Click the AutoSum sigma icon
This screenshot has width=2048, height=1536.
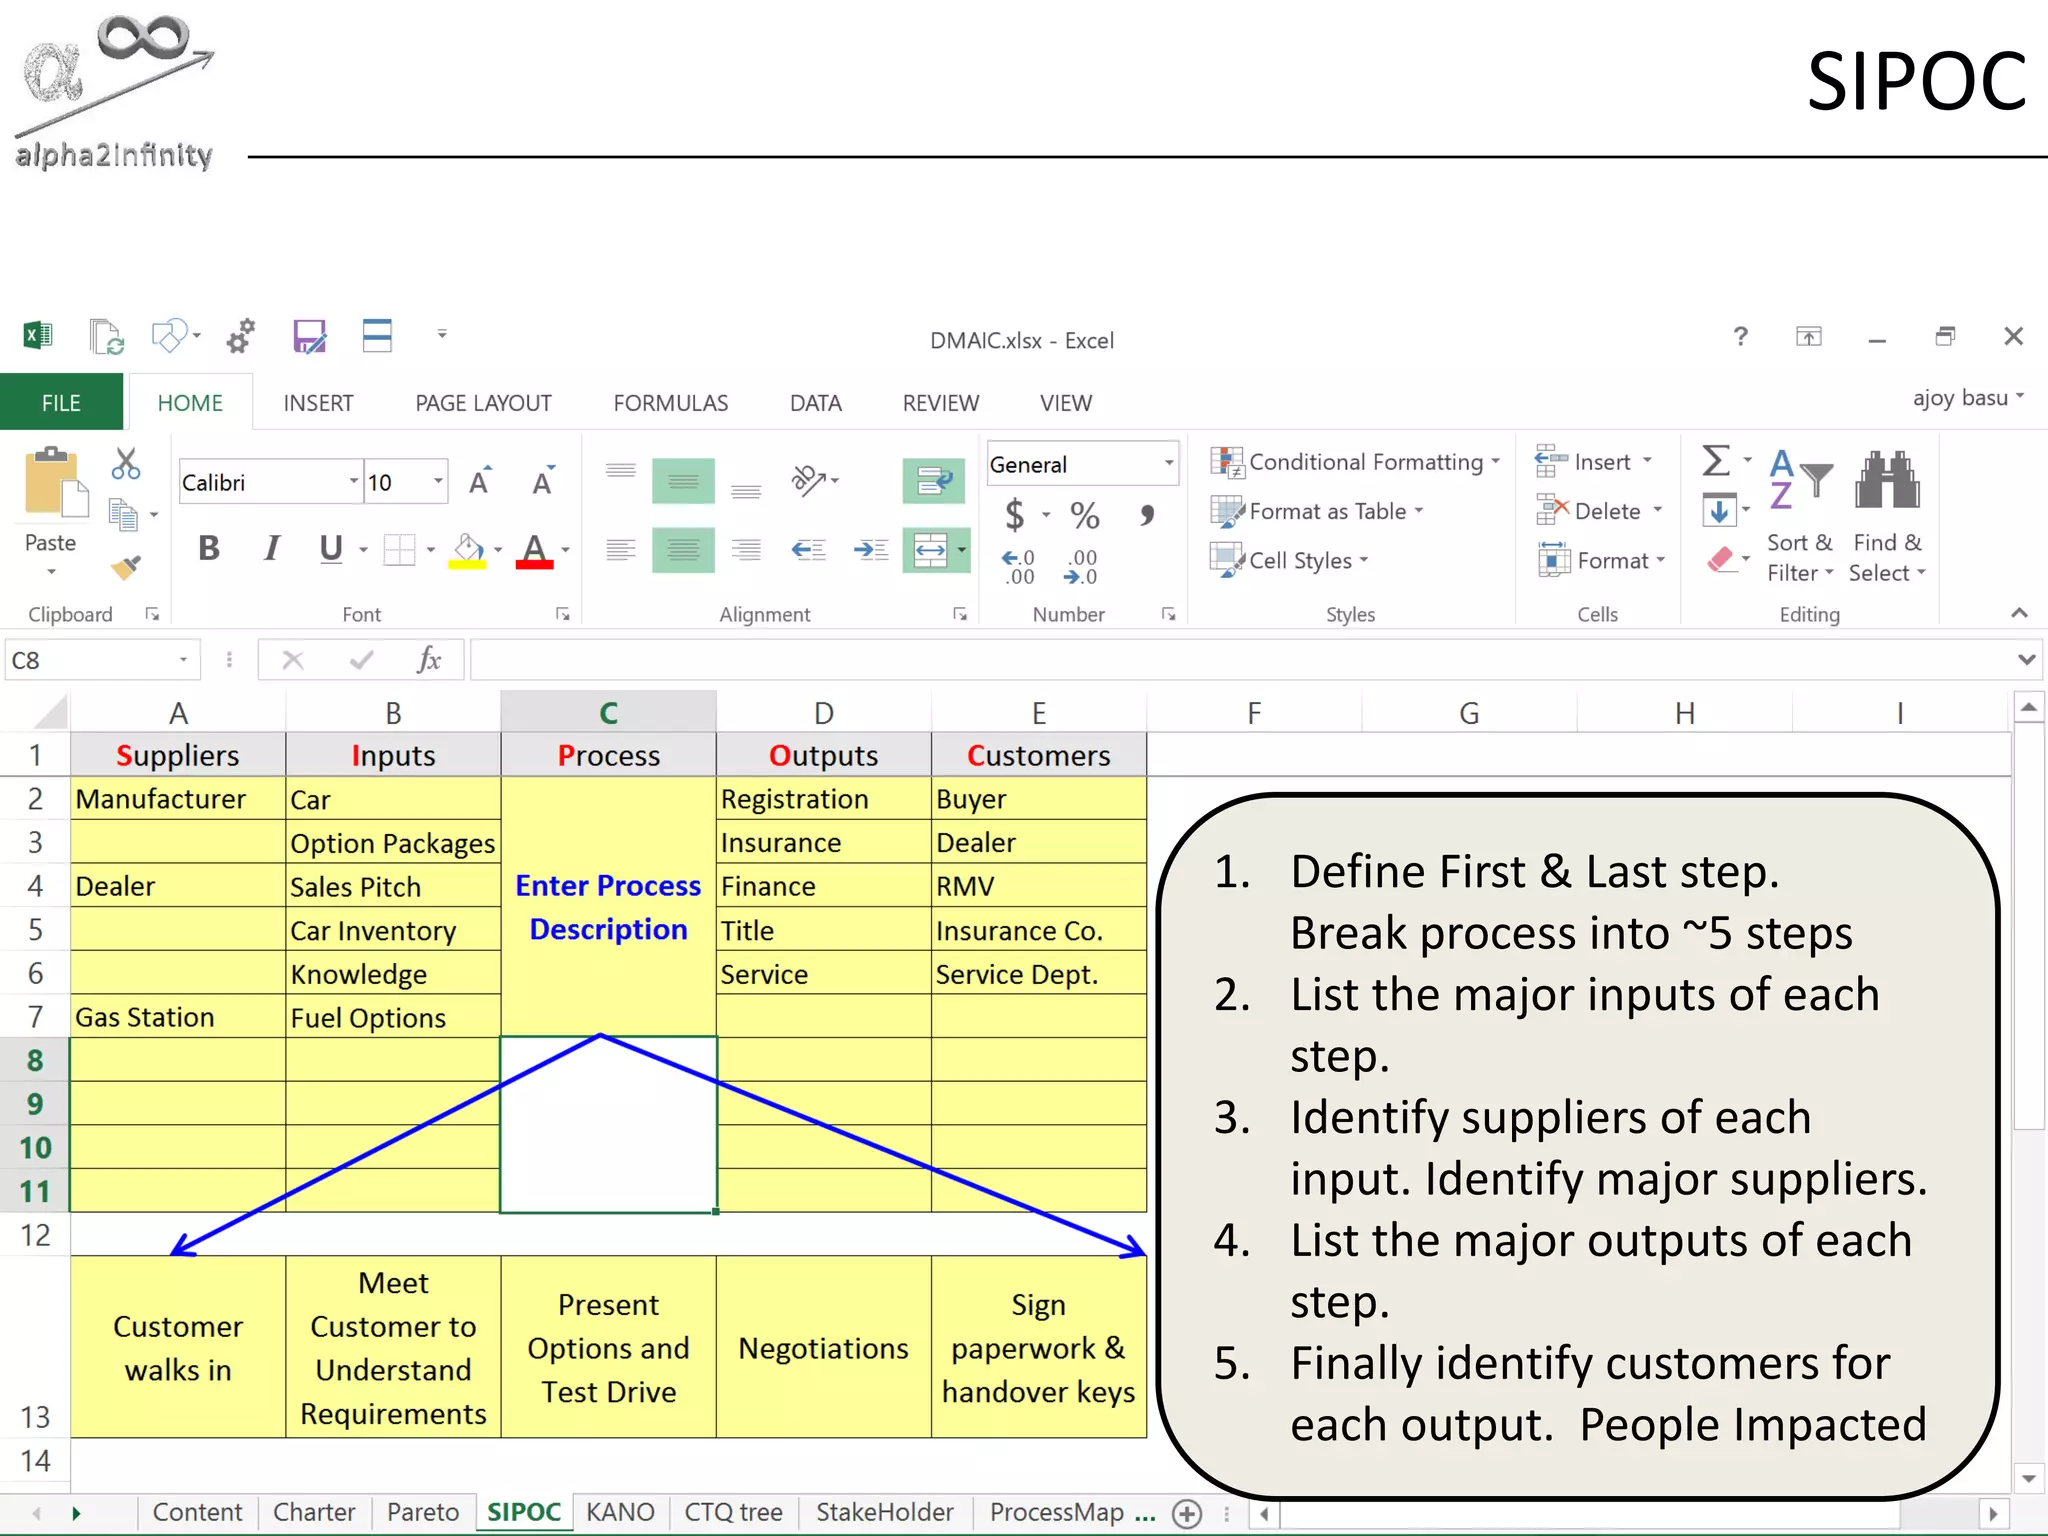click(x=1716, y=460)
